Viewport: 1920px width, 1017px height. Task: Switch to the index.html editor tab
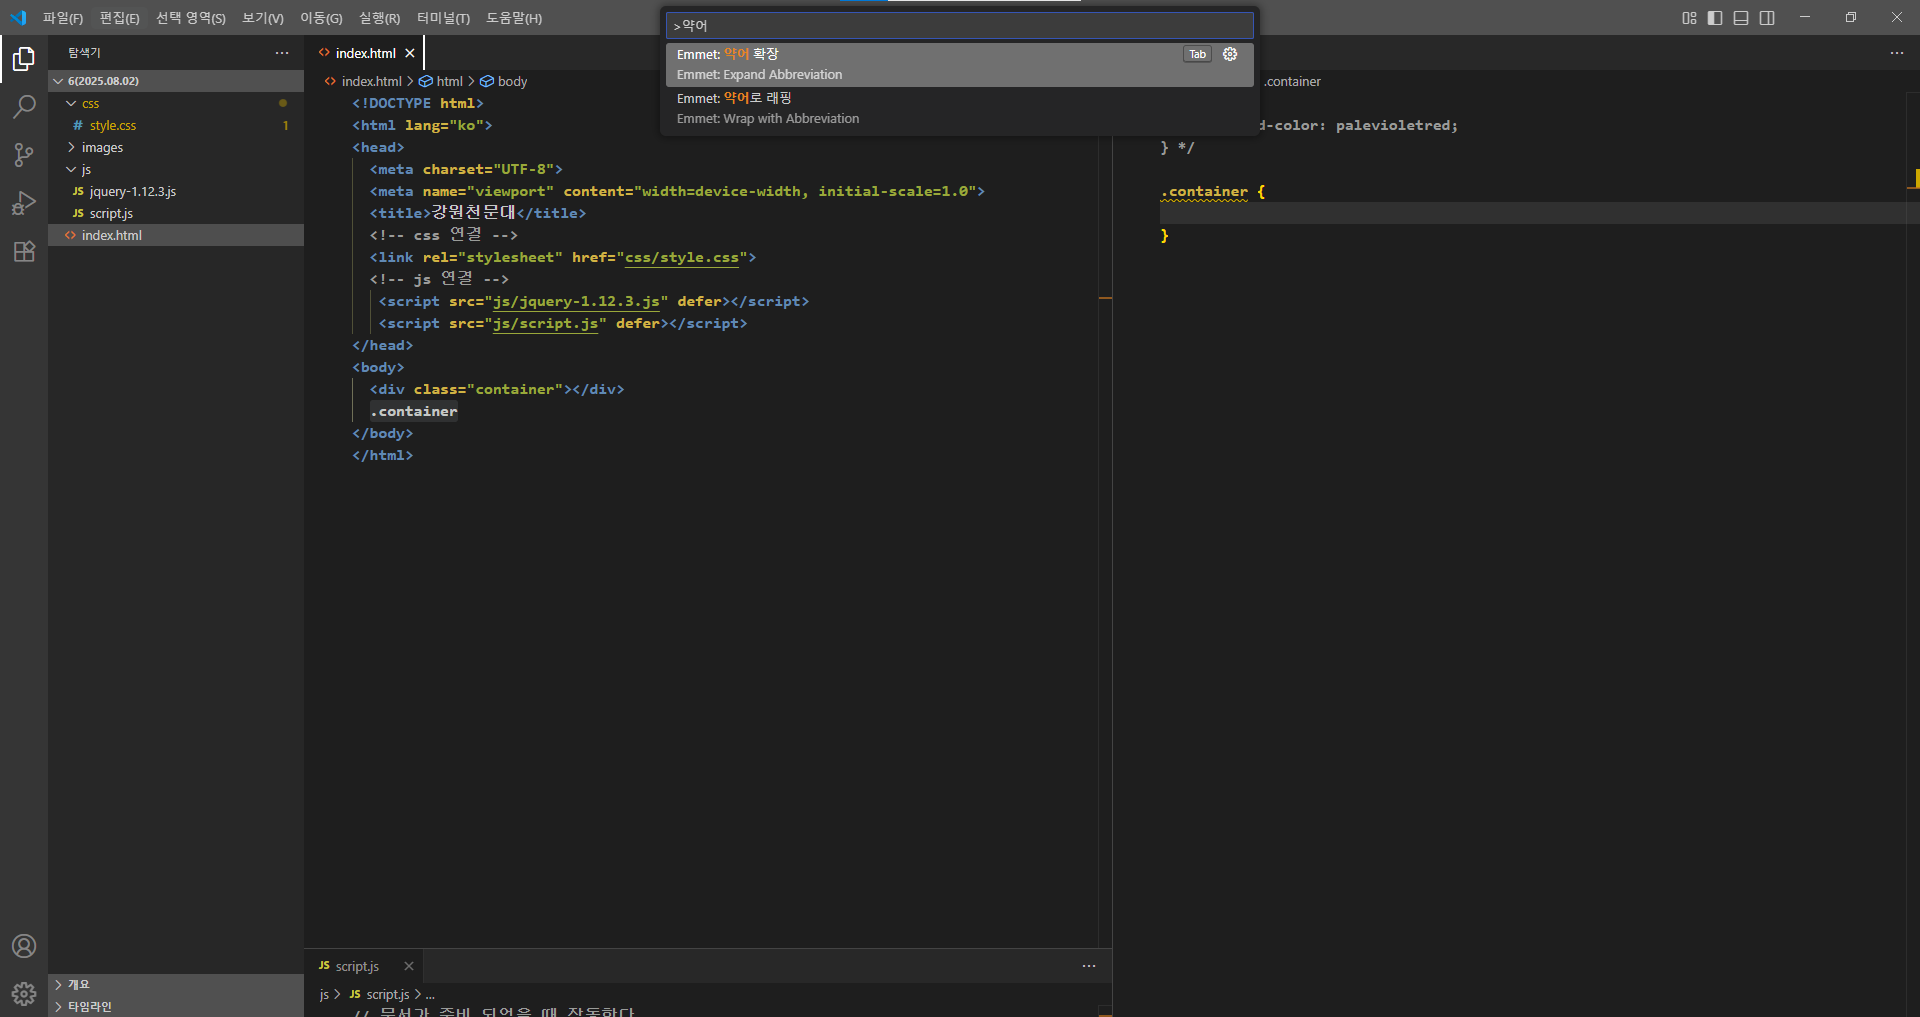364,53
